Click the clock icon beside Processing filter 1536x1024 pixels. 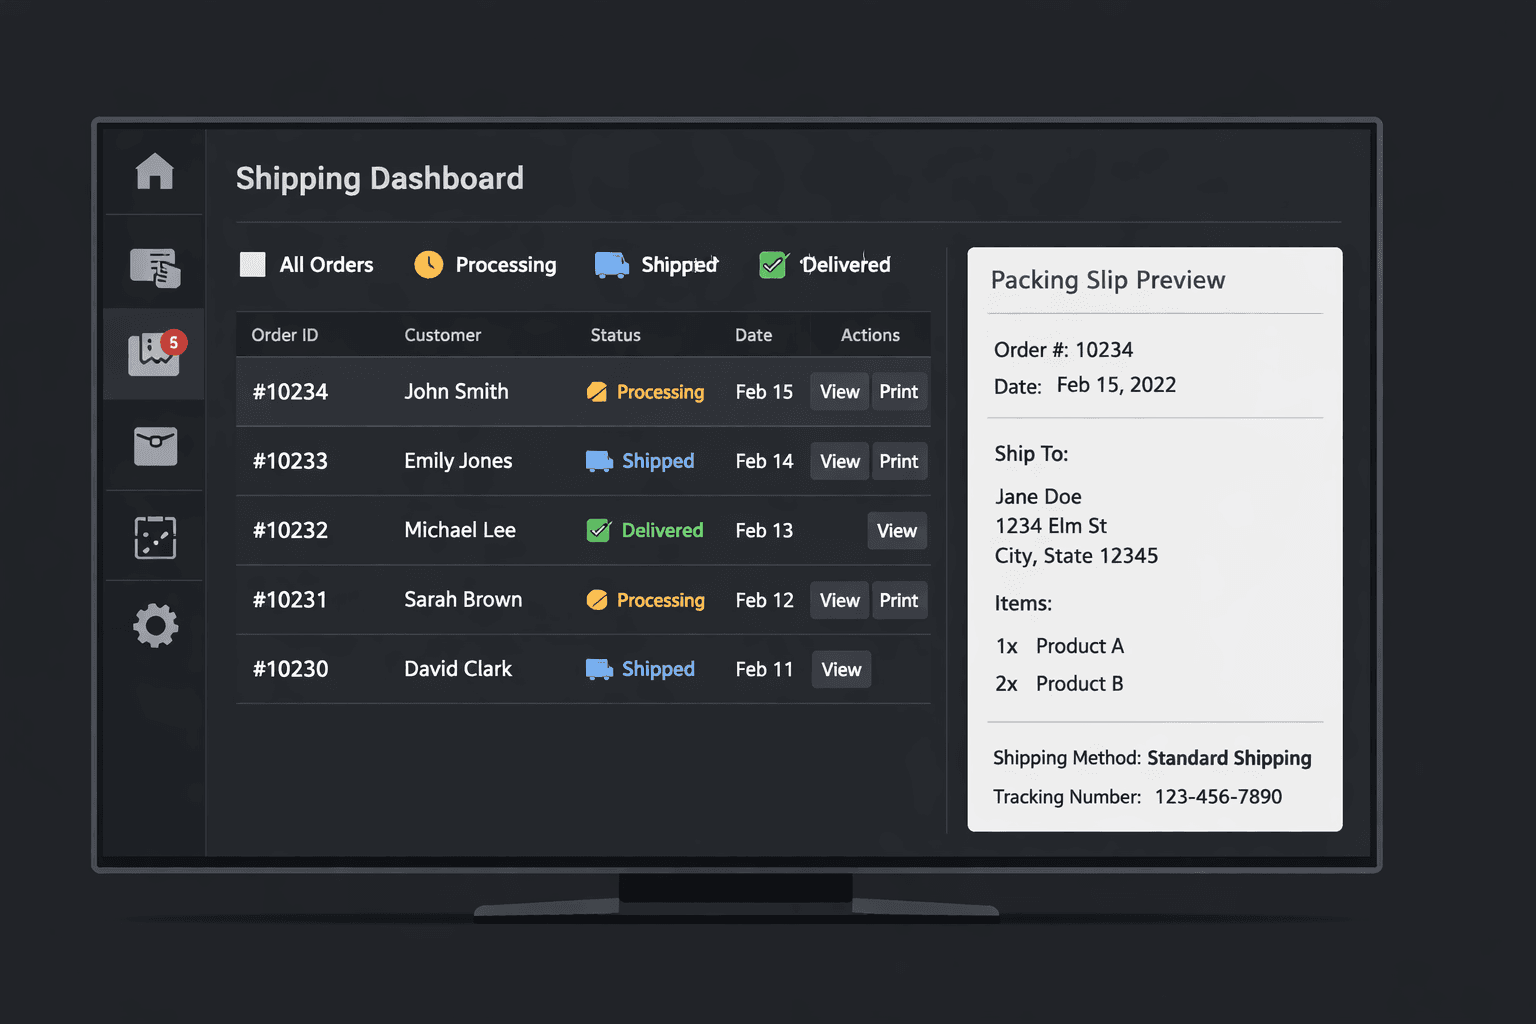[429, 265]
